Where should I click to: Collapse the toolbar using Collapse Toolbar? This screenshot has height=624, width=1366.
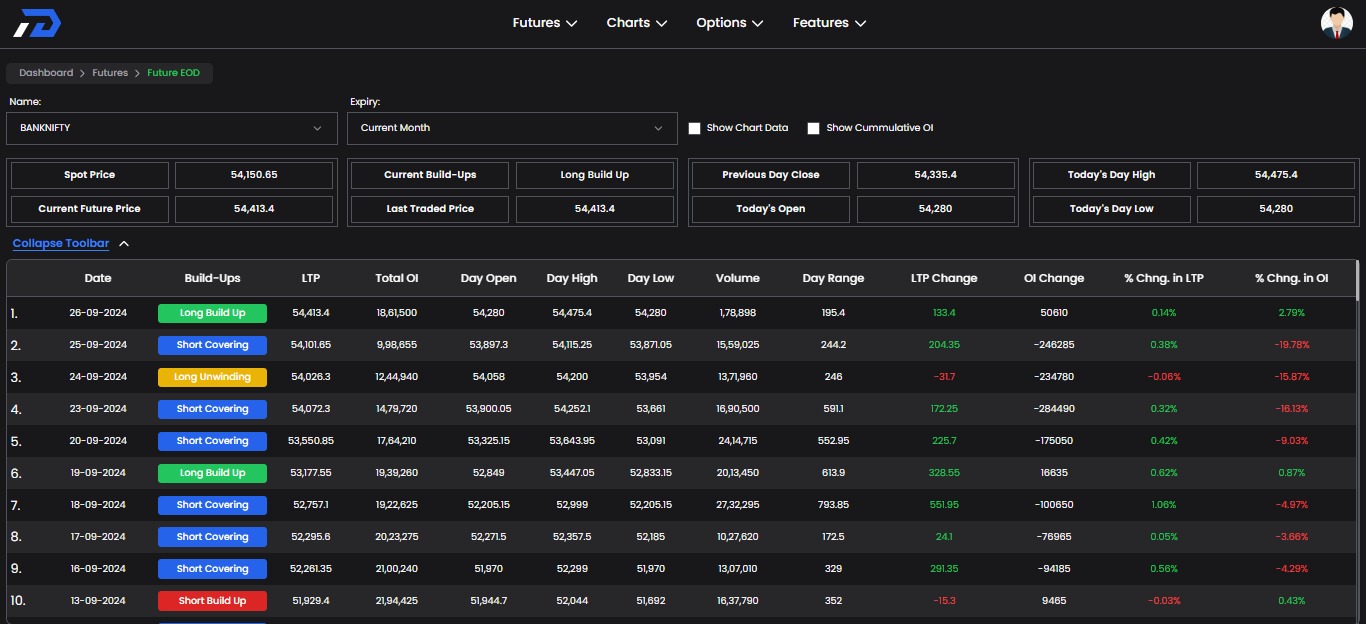pyautogui.click(x=61, y=243)
